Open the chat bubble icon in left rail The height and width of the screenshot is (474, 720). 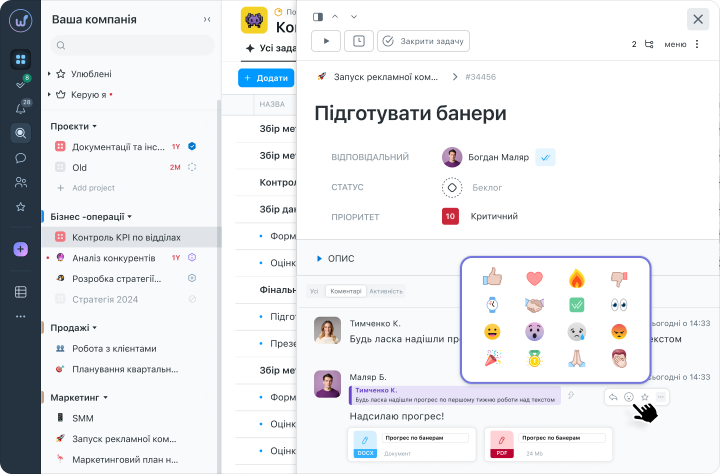click(x=21, y=158)
